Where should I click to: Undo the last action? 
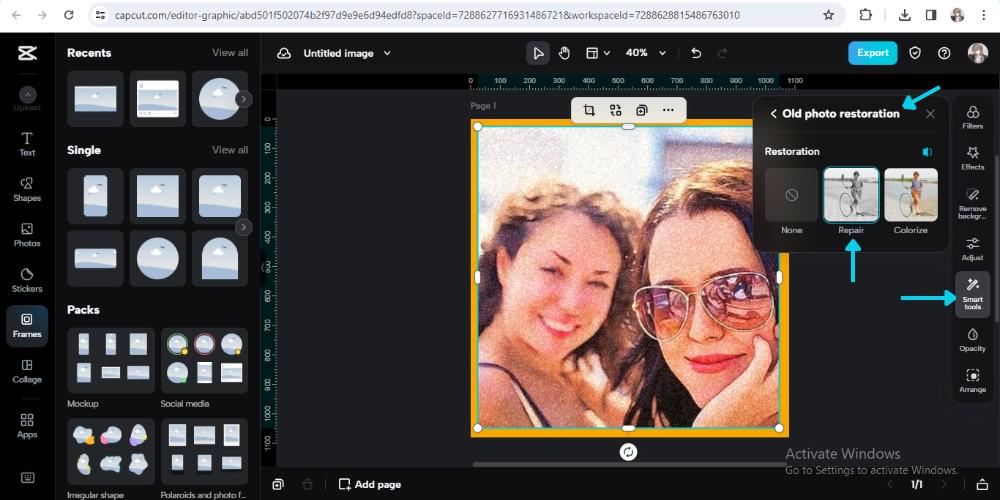696,54
